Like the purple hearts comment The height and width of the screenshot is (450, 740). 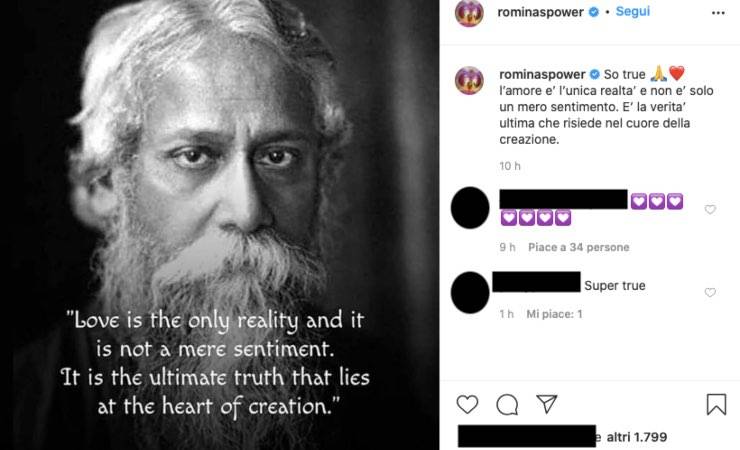(710, 210)
